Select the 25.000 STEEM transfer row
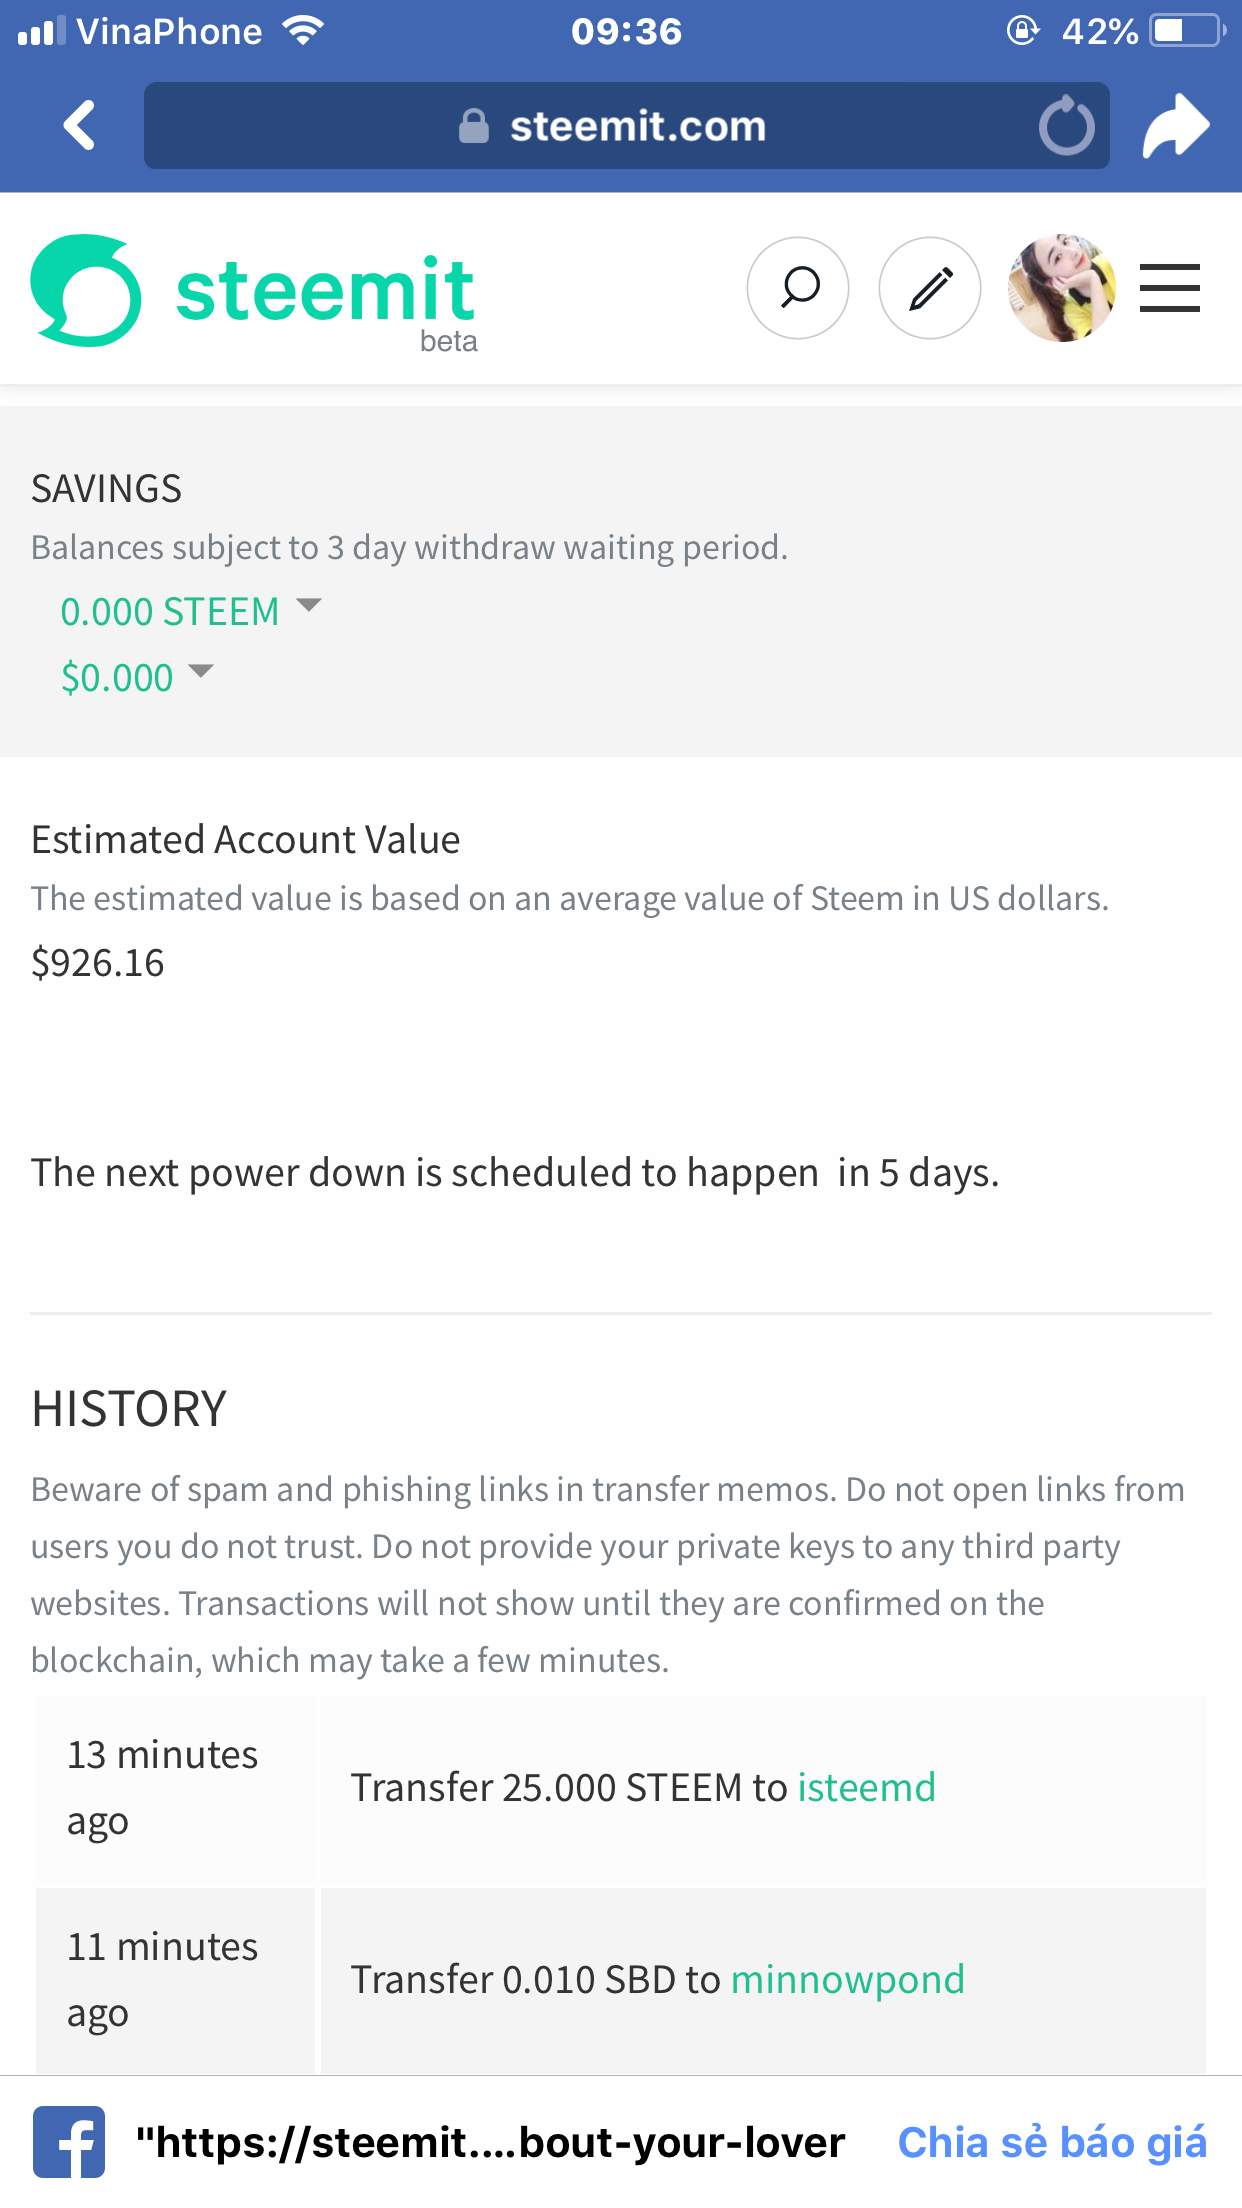The image size is (1242, 2208). [x=620, y=1788]
